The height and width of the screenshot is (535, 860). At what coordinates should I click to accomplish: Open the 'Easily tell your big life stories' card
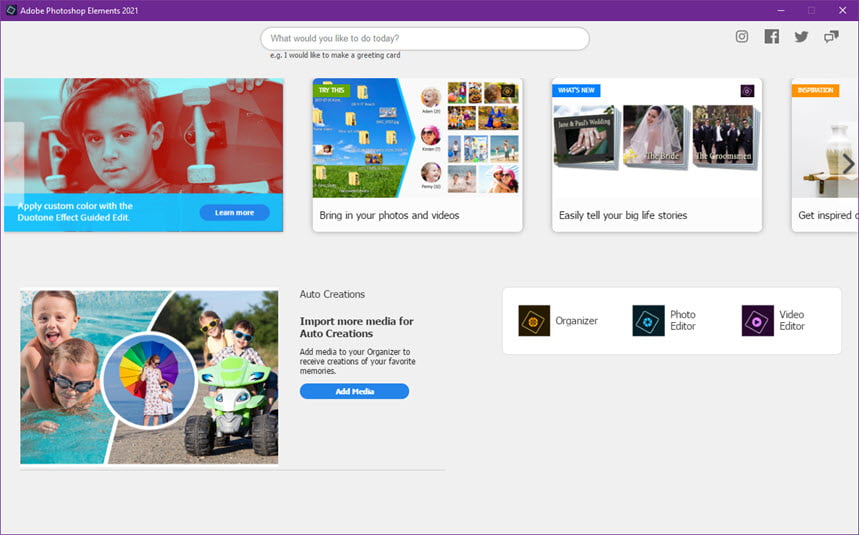pos(657,155)
